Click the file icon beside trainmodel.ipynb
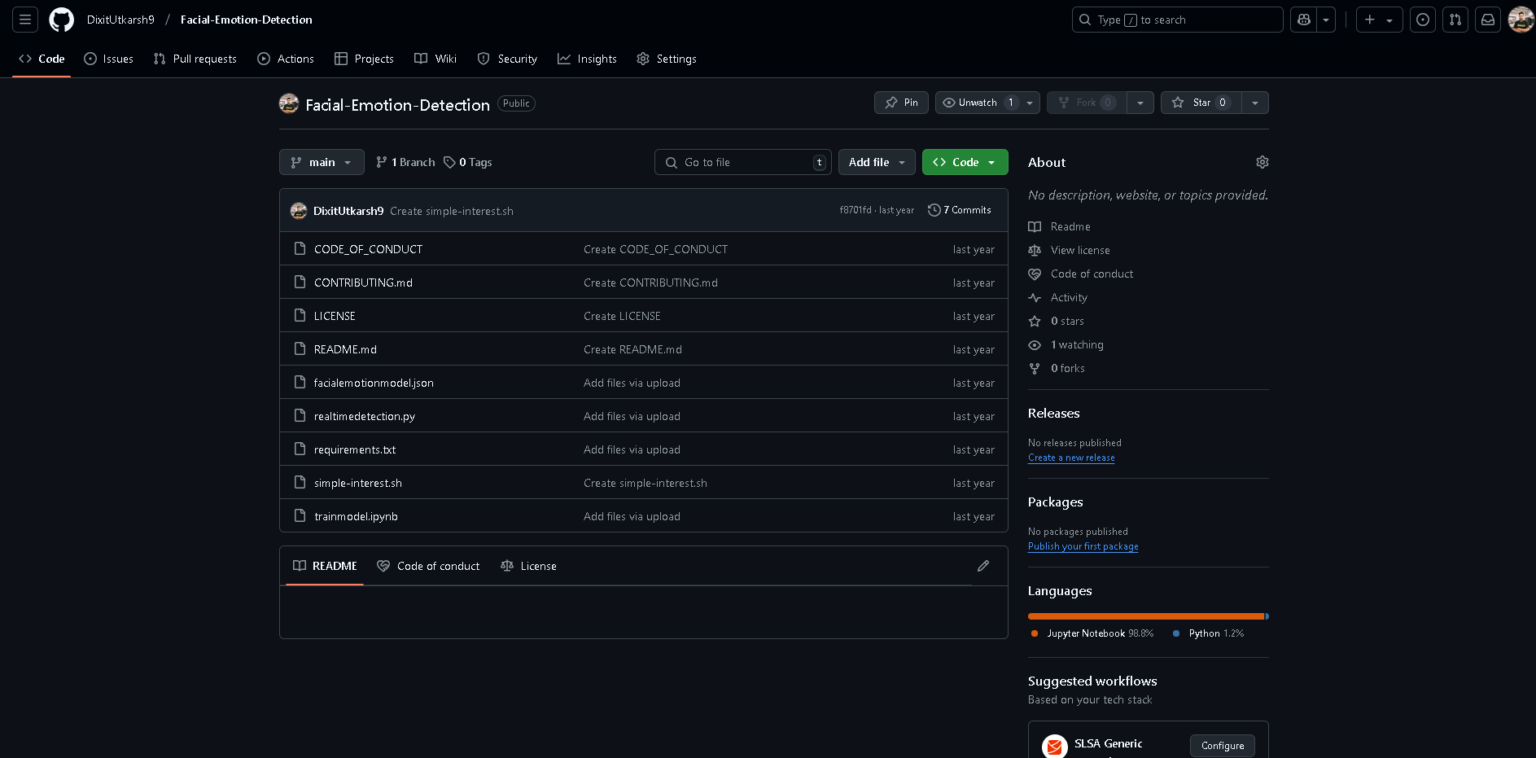 (299, 516)
